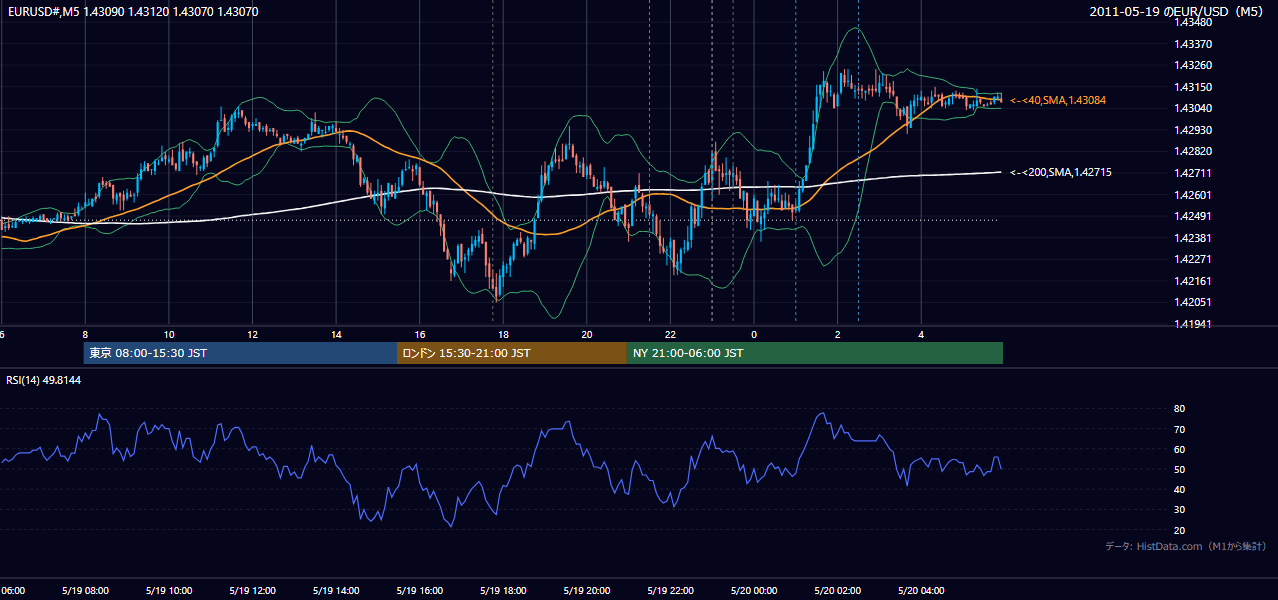Click hour label 10 below the price chart
The image size is (1278, 600).
tap(169, 334)
